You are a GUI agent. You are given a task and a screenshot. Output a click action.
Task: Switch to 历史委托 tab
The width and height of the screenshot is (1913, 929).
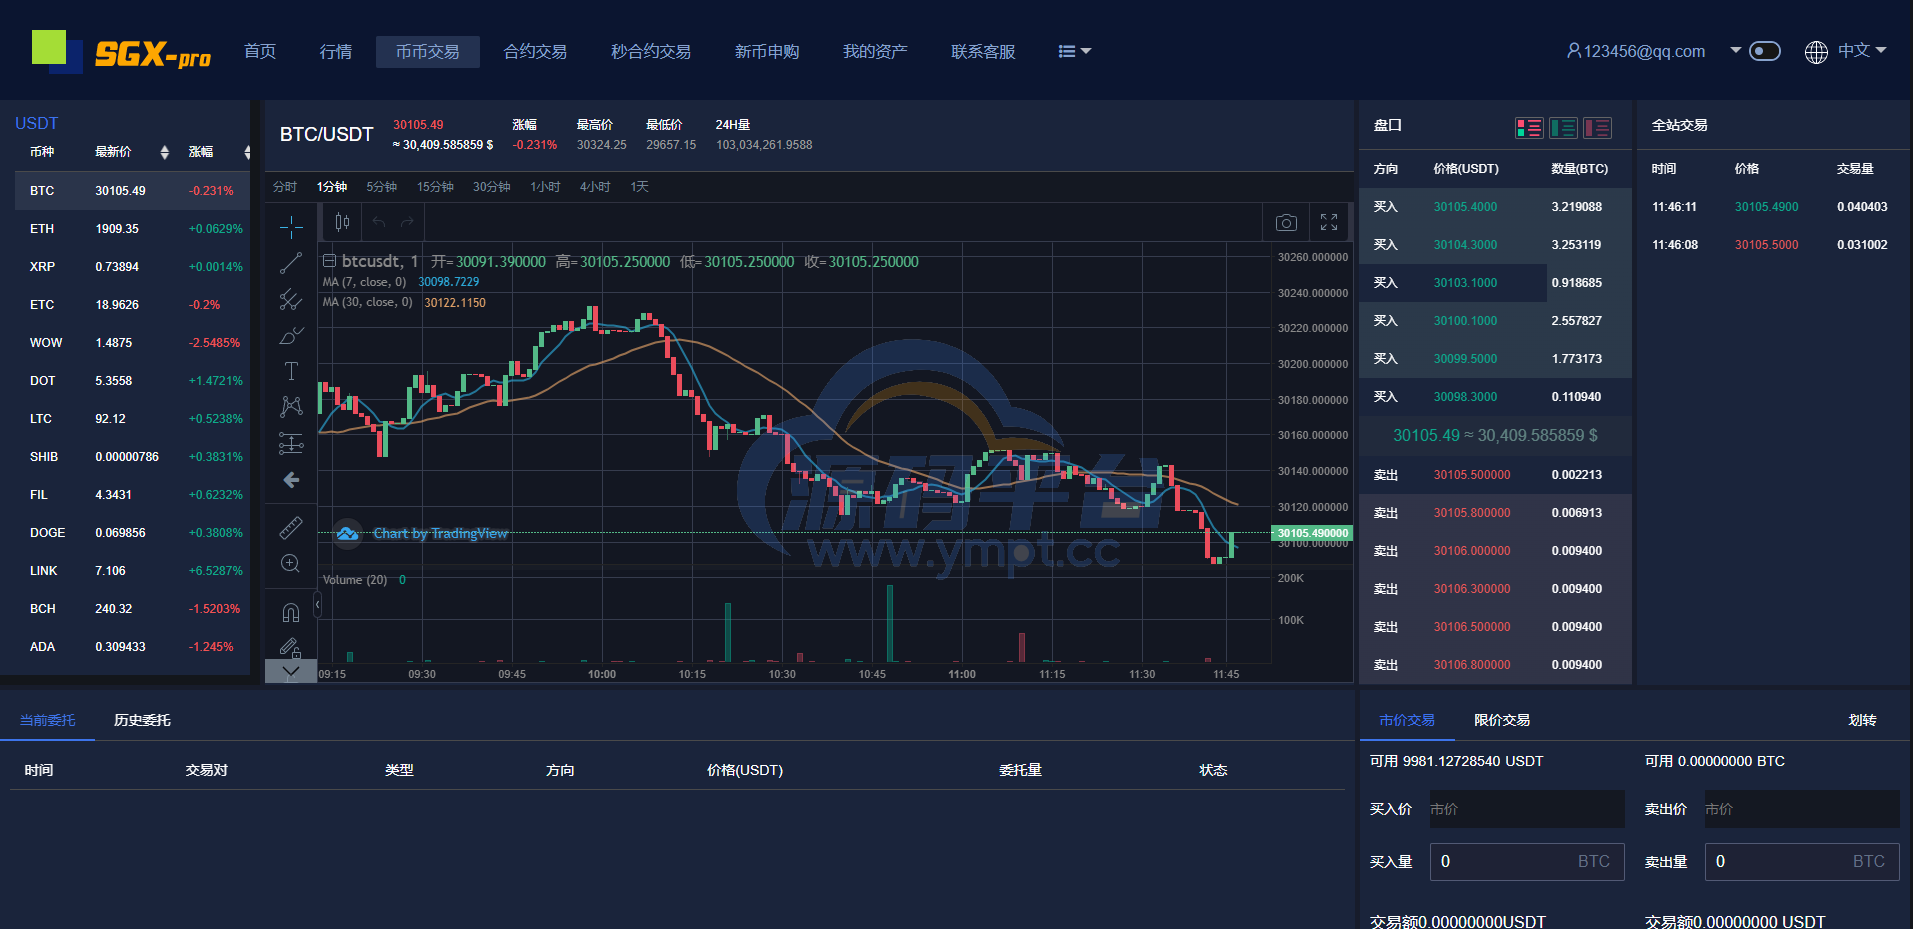click(142, 720)
